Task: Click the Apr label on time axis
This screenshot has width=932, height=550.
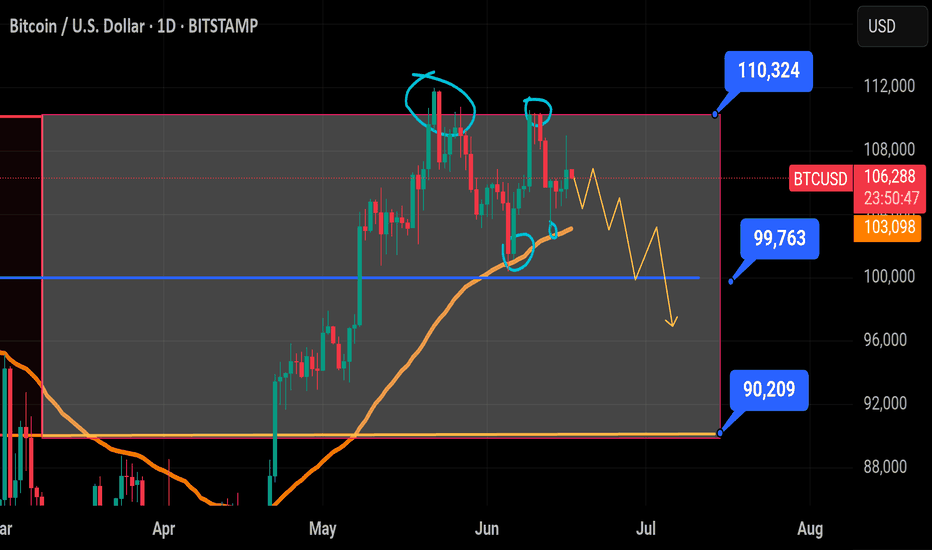Action: [163, 529]
